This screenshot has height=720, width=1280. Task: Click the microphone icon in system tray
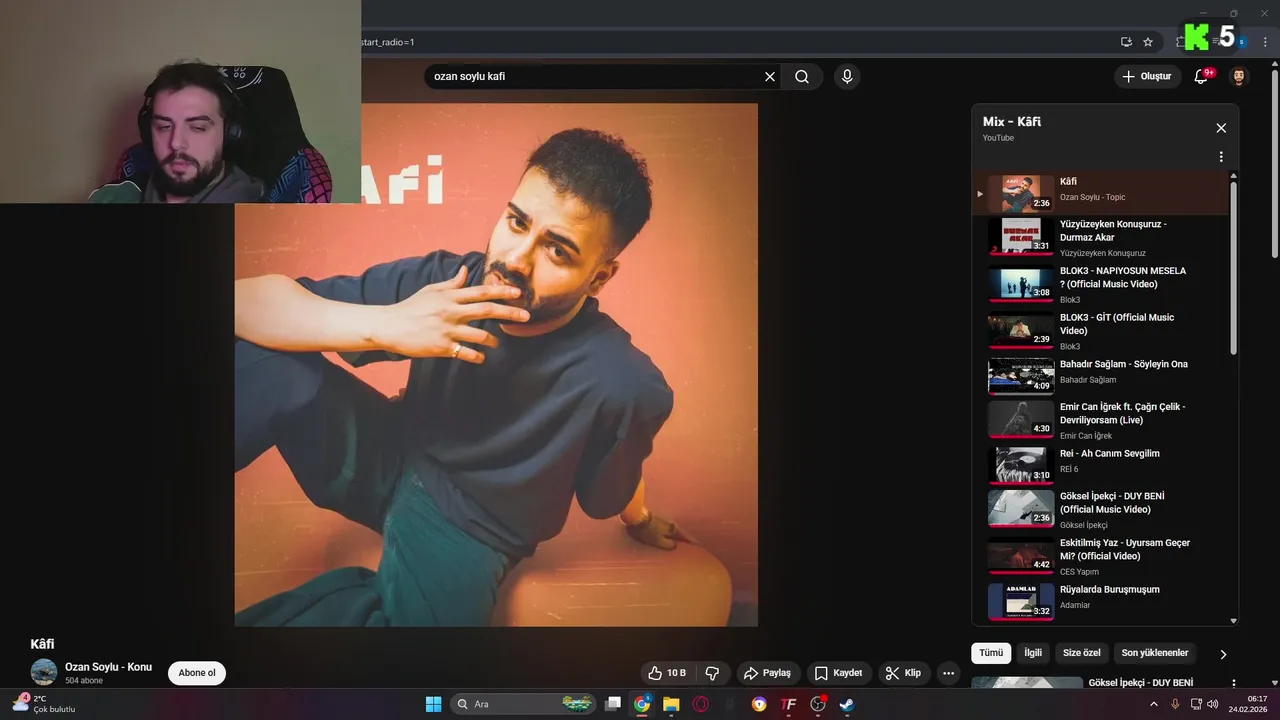pyautogui.click(x=1175, y=704)
